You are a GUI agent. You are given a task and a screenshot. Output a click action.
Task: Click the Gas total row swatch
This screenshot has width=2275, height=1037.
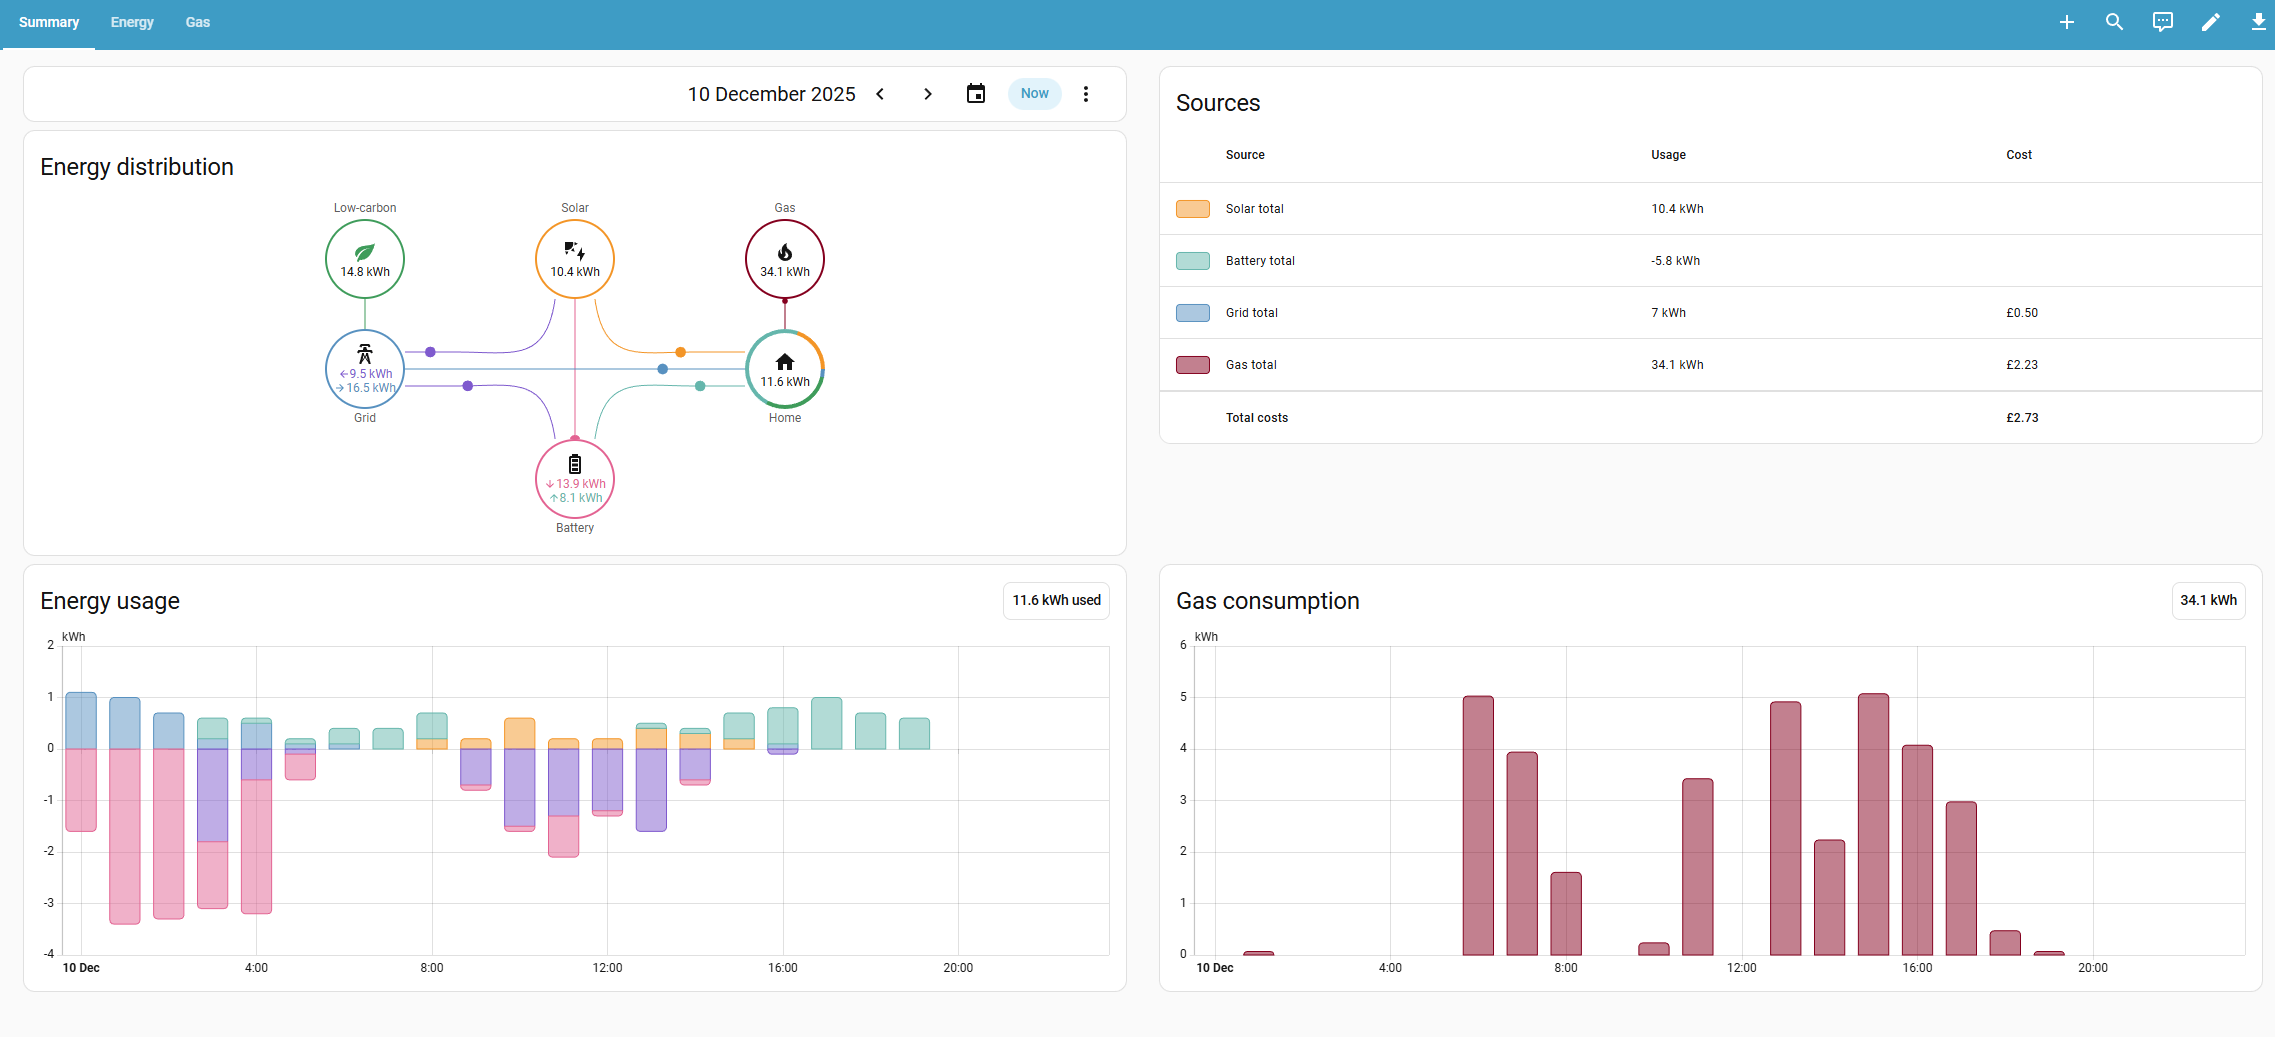pos(1193,365)
